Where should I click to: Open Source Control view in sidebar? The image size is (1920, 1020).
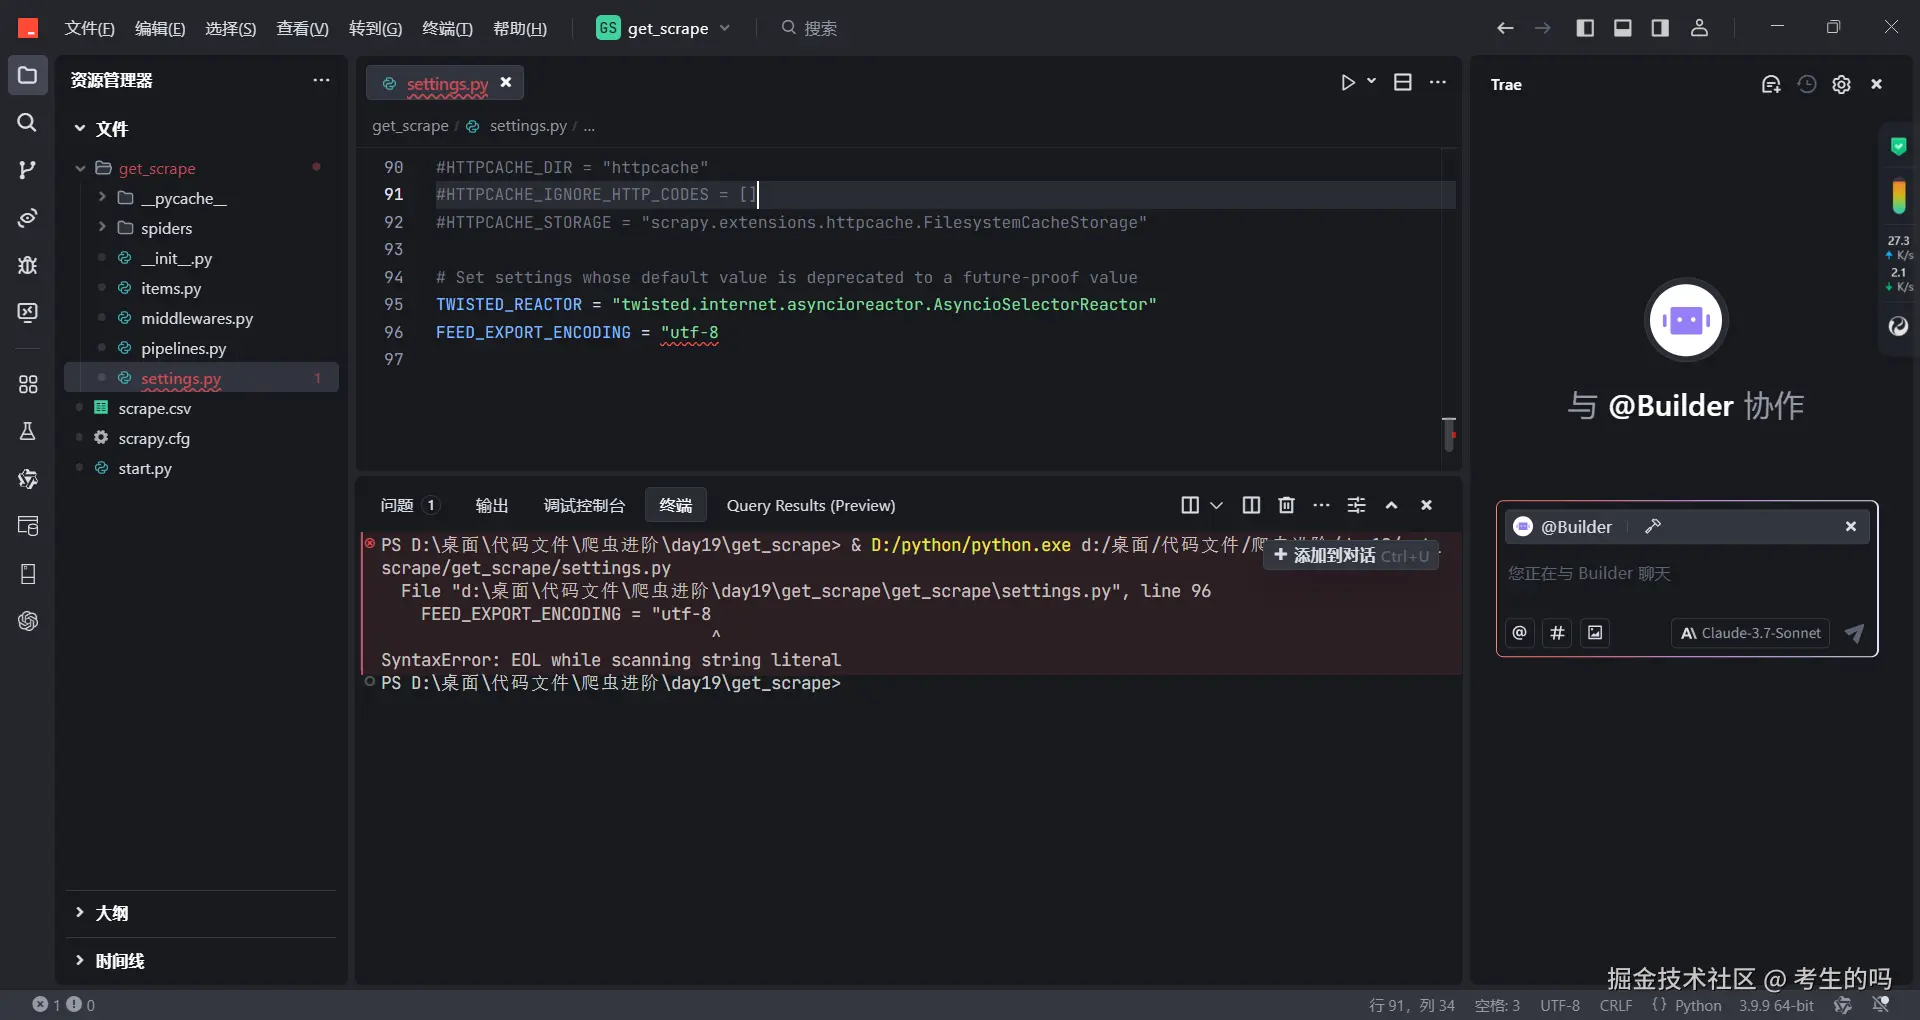27,170
